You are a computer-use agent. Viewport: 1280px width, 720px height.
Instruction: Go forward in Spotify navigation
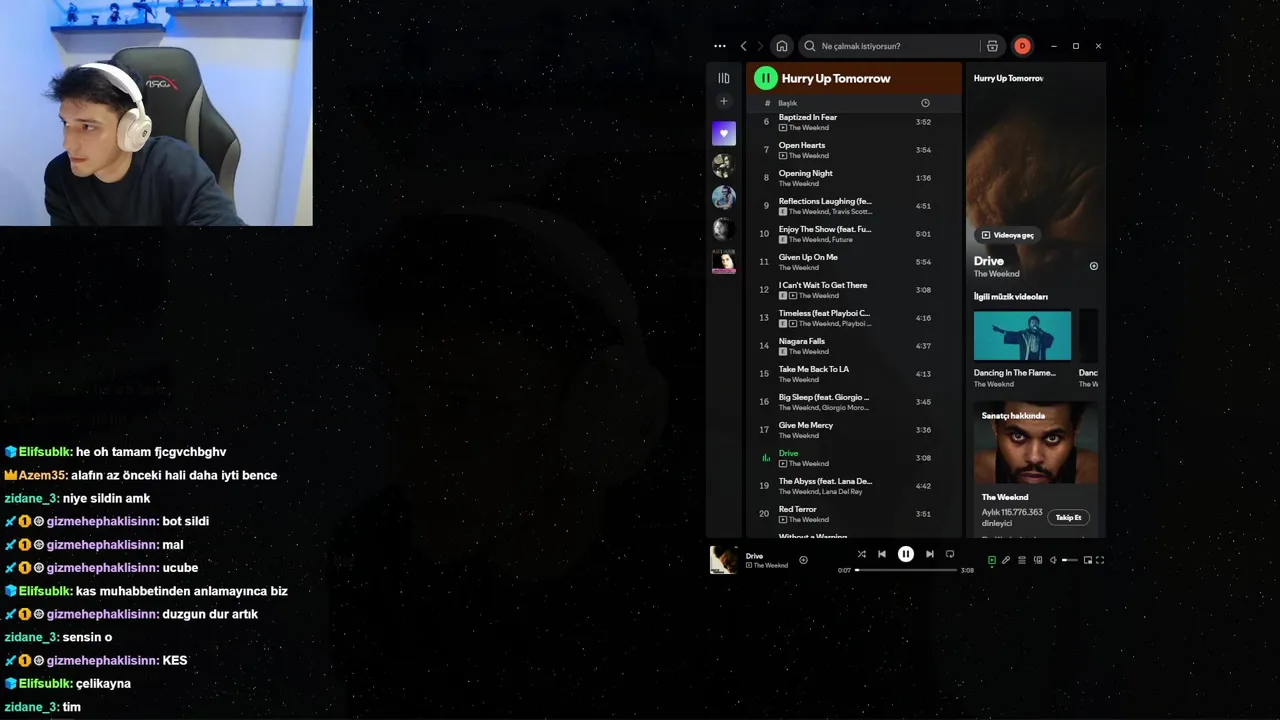point(760,46)
